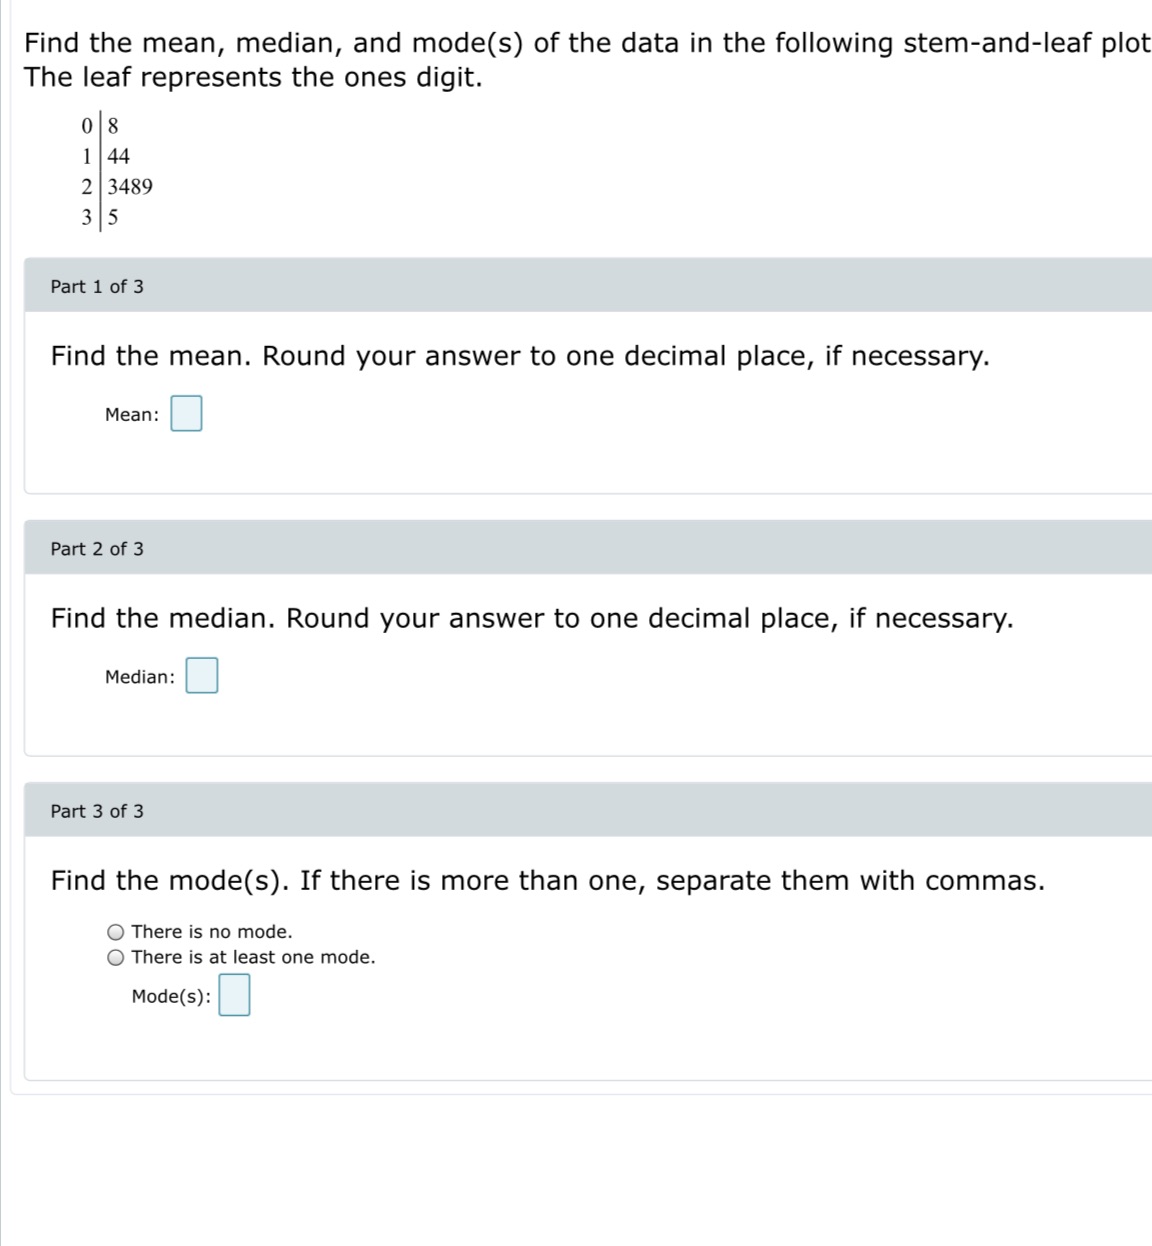The image size is (1152, 1246).
Task: Click the 'Mode(s):' label text
Action: (x=172, y=994)
